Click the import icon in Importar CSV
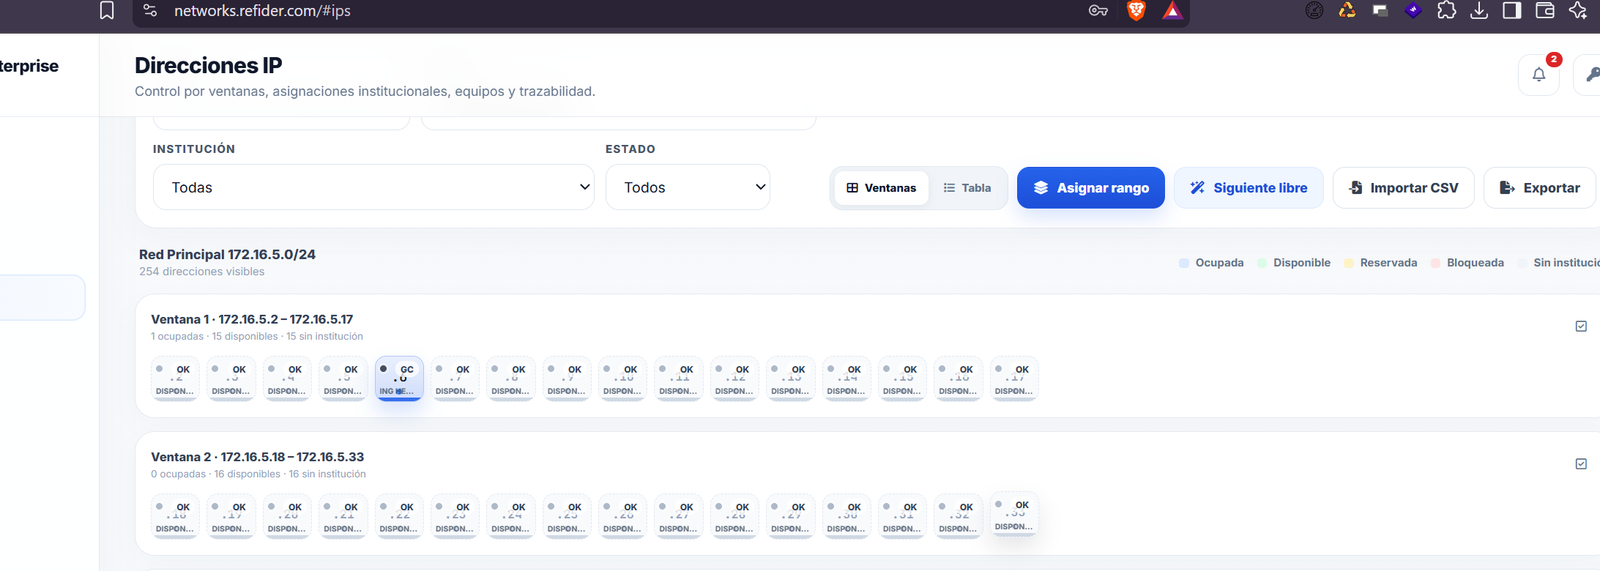Viewport: 1600px width, 571px height. (x=1356, y=188)
